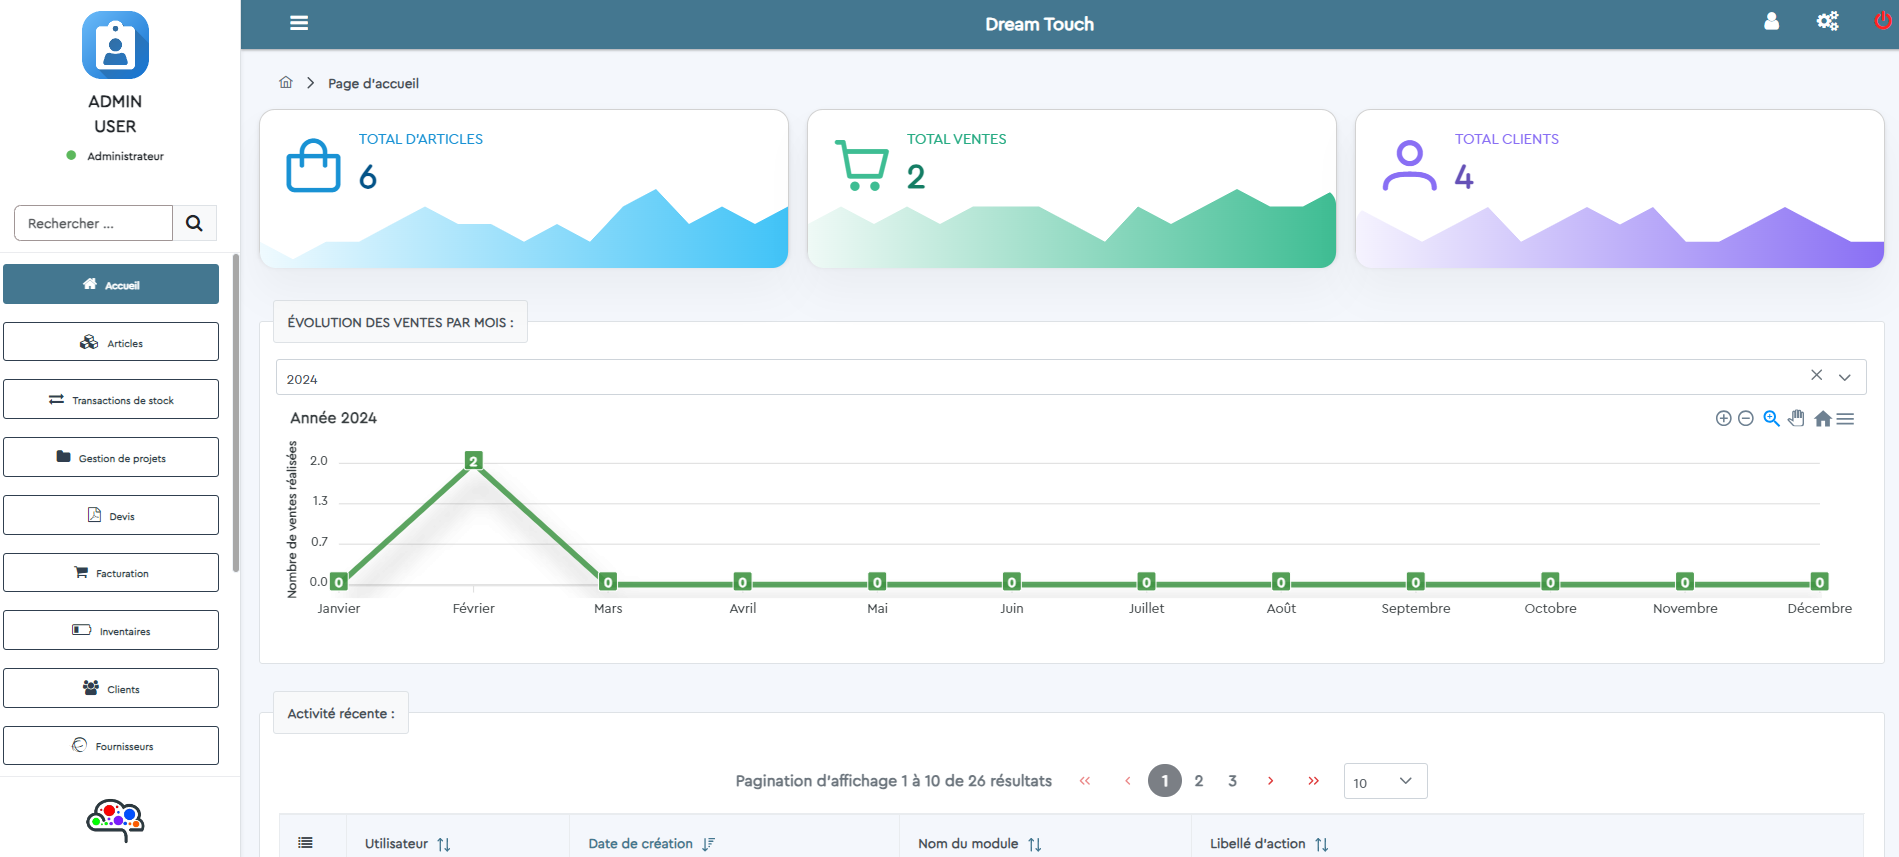Open the Inventaires menu item
Viewport: 1899px width, 857px height.
111,630
